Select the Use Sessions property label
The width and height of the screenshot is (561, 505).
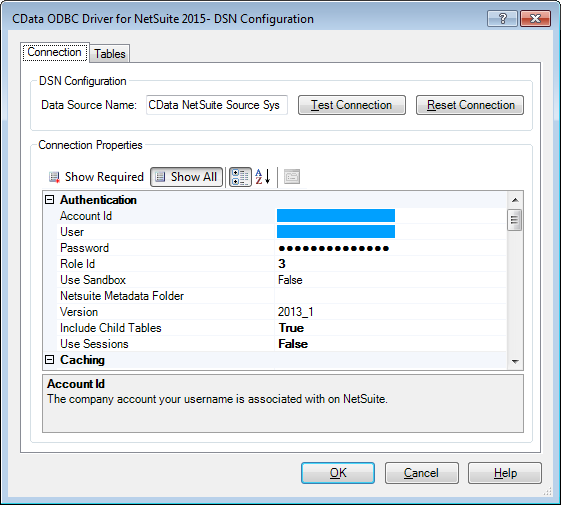(x=94, y=344)
